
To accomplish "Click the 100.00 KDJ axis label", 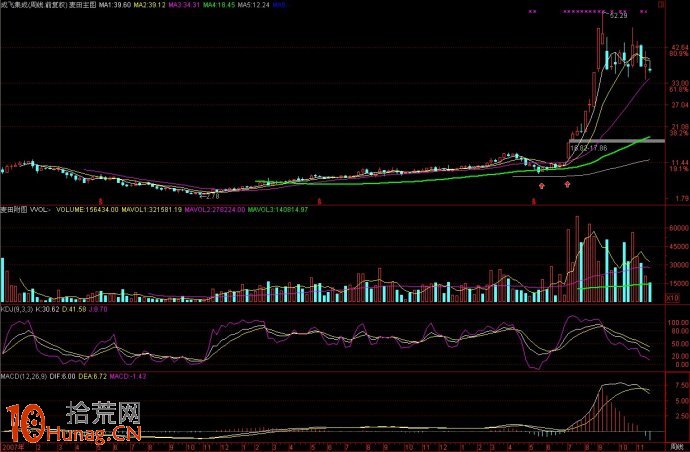I will [x=679, y=323].
